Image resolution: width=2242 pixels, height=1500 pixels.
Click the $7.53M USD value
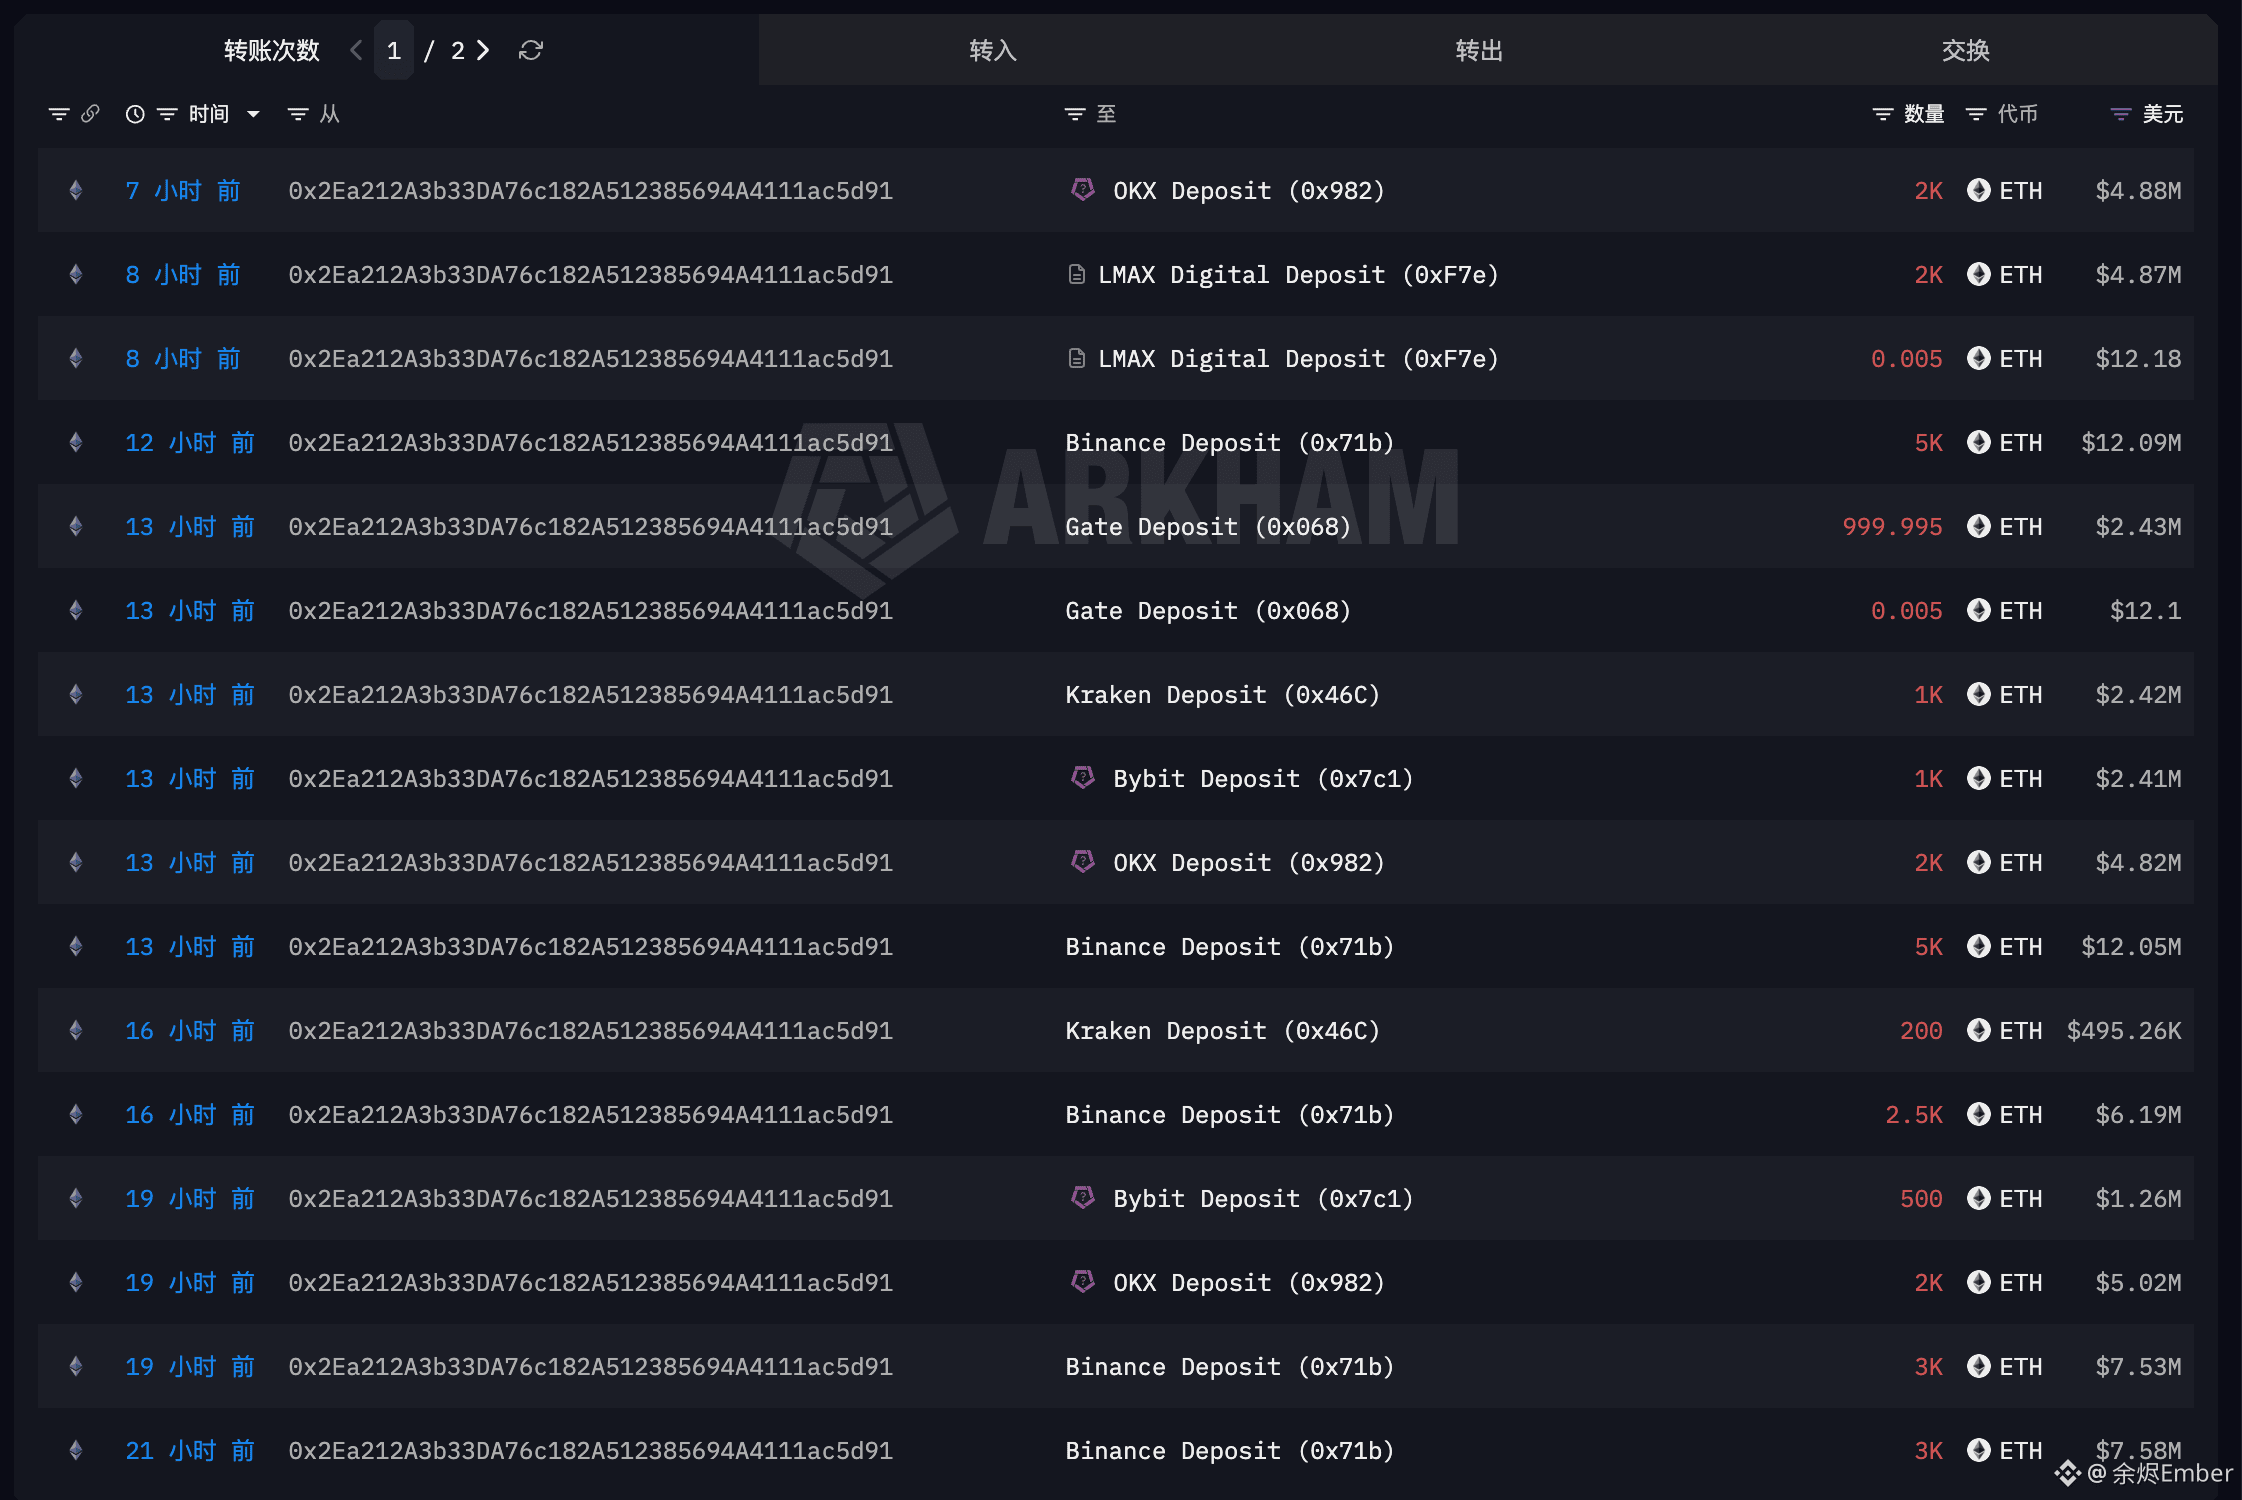(x=2138, y=1366)
